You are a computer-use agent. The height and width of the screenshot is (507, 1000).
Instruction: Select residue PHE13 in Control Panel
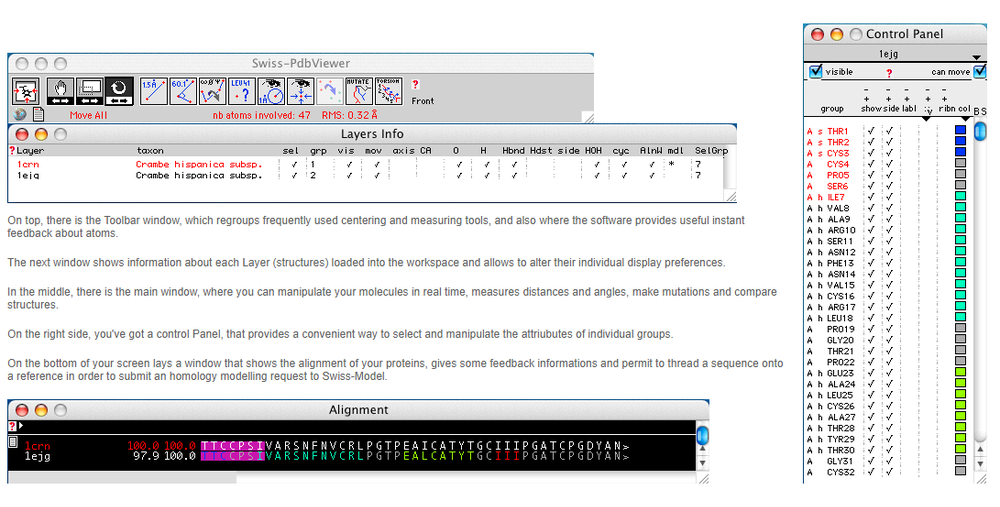[841, 263]
